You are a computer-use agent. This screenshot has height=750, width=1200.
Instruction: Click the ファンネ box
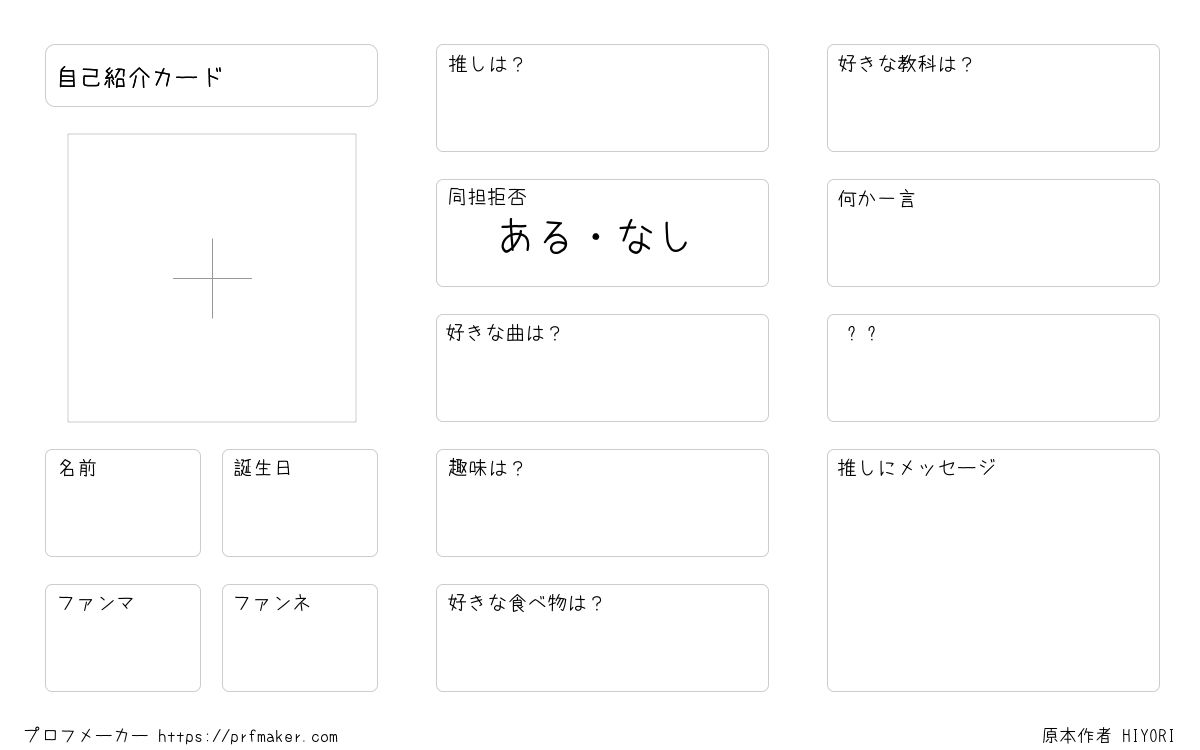300,638
